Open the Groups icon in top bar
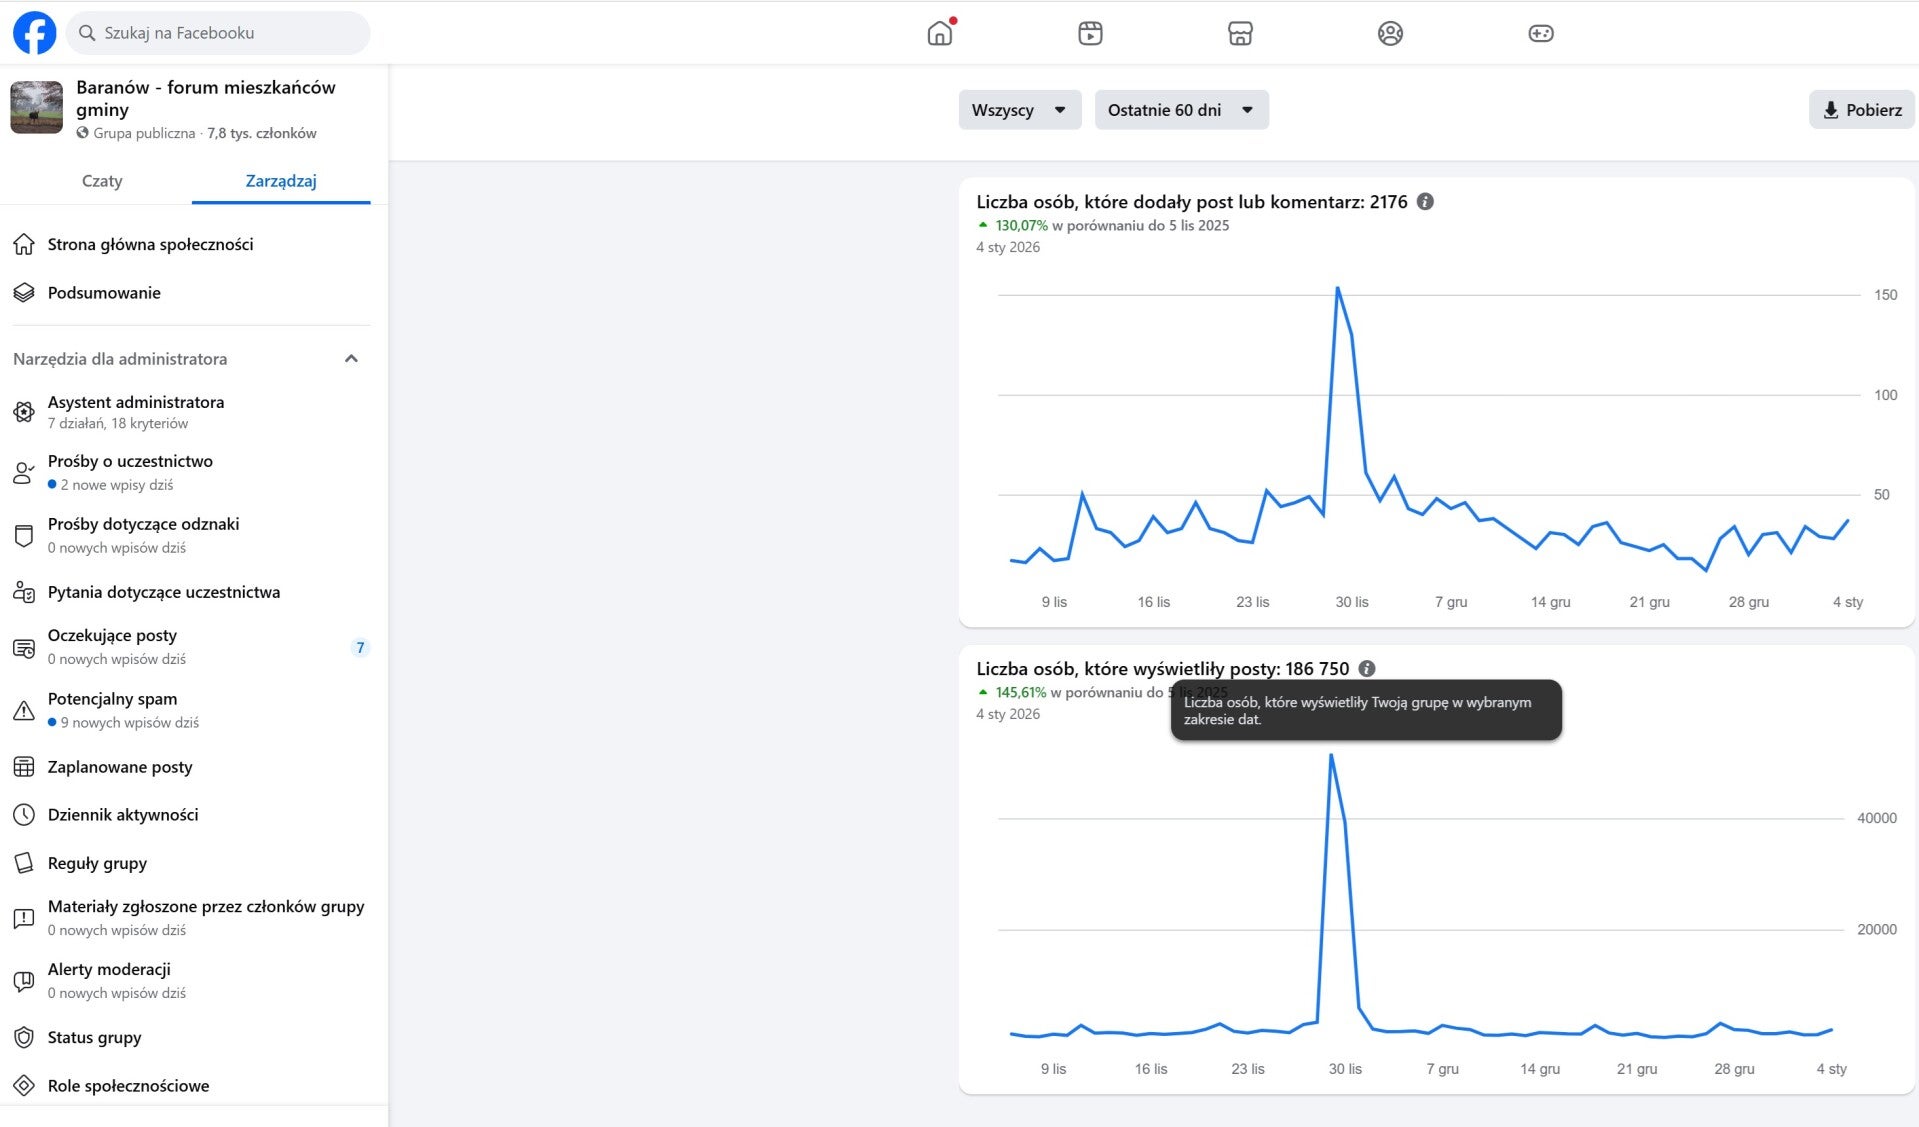Image resolution: width=1919 pixels, height=1127 pixels. click(1390, 33)
